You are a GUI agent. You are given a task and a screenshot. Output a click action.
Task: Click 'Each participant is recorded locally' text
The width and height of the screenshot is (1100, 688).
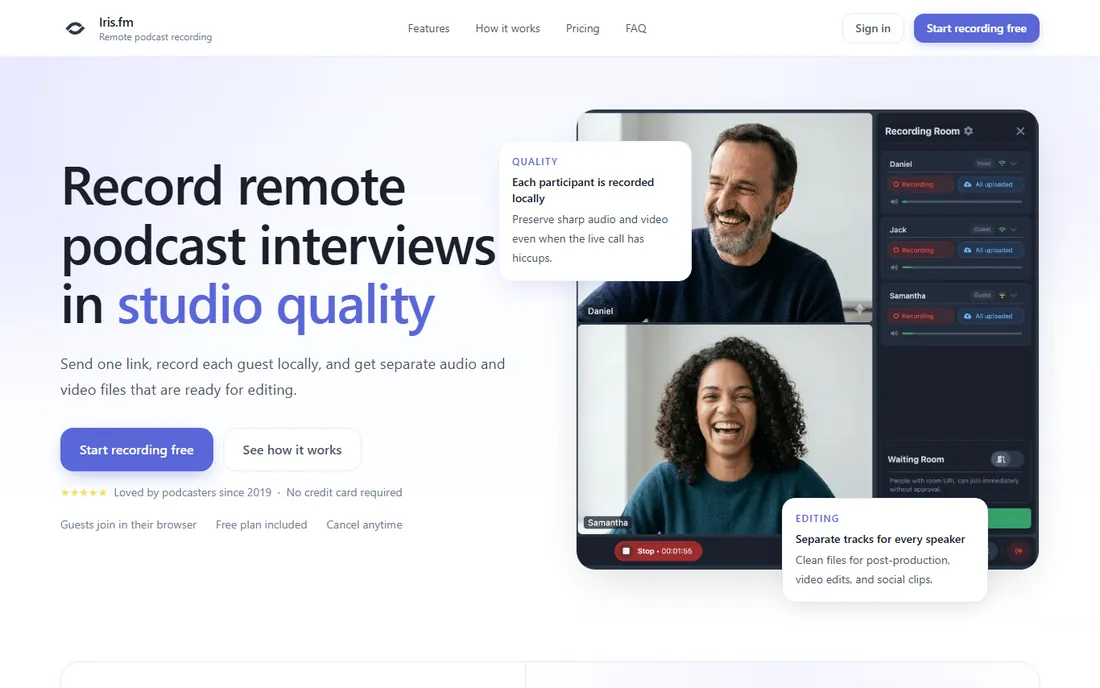click(583, 190)
